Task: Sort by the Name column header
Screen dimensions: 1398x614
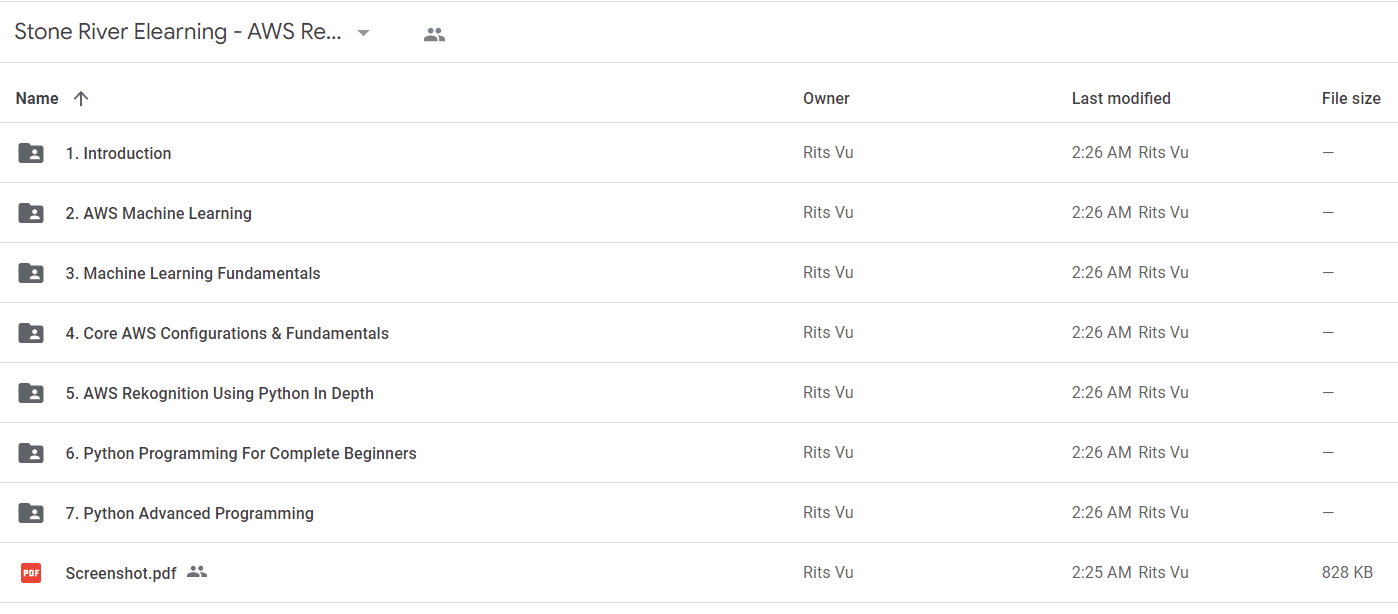Action: coord(37,98)
